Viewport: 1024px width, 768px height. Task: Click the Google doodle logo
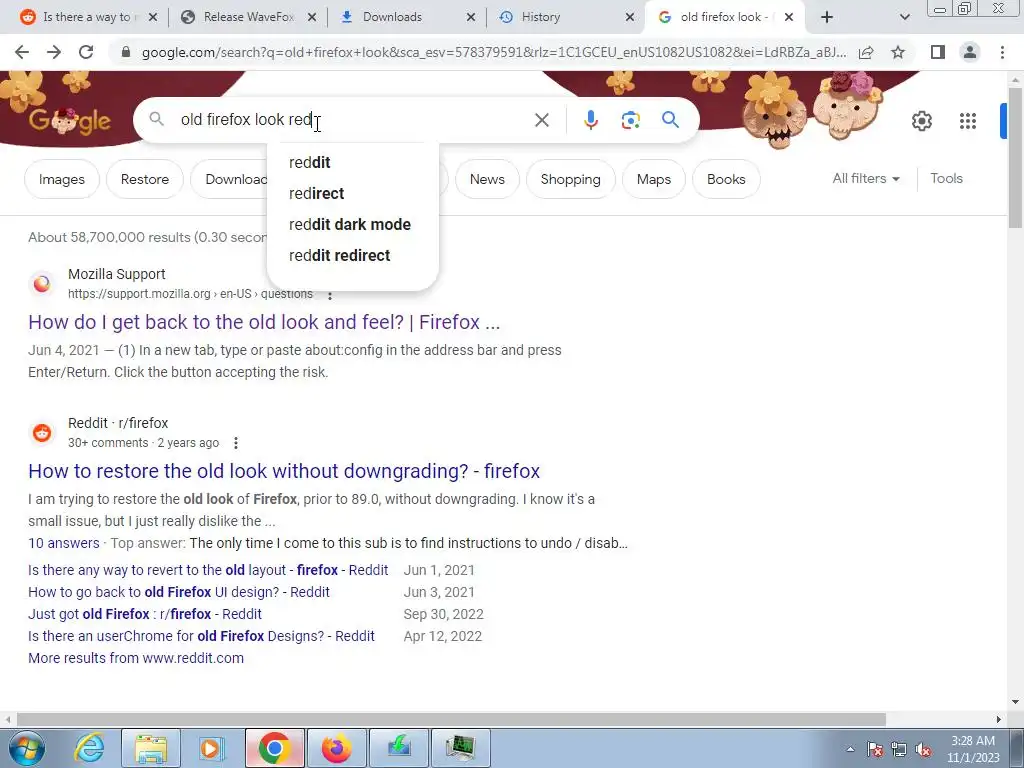(x=69, y=121)
